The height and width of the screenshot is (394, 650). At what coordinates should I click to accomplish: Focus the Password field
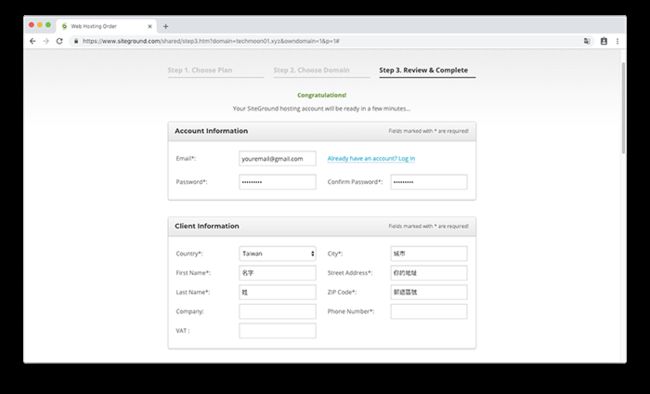277,182
